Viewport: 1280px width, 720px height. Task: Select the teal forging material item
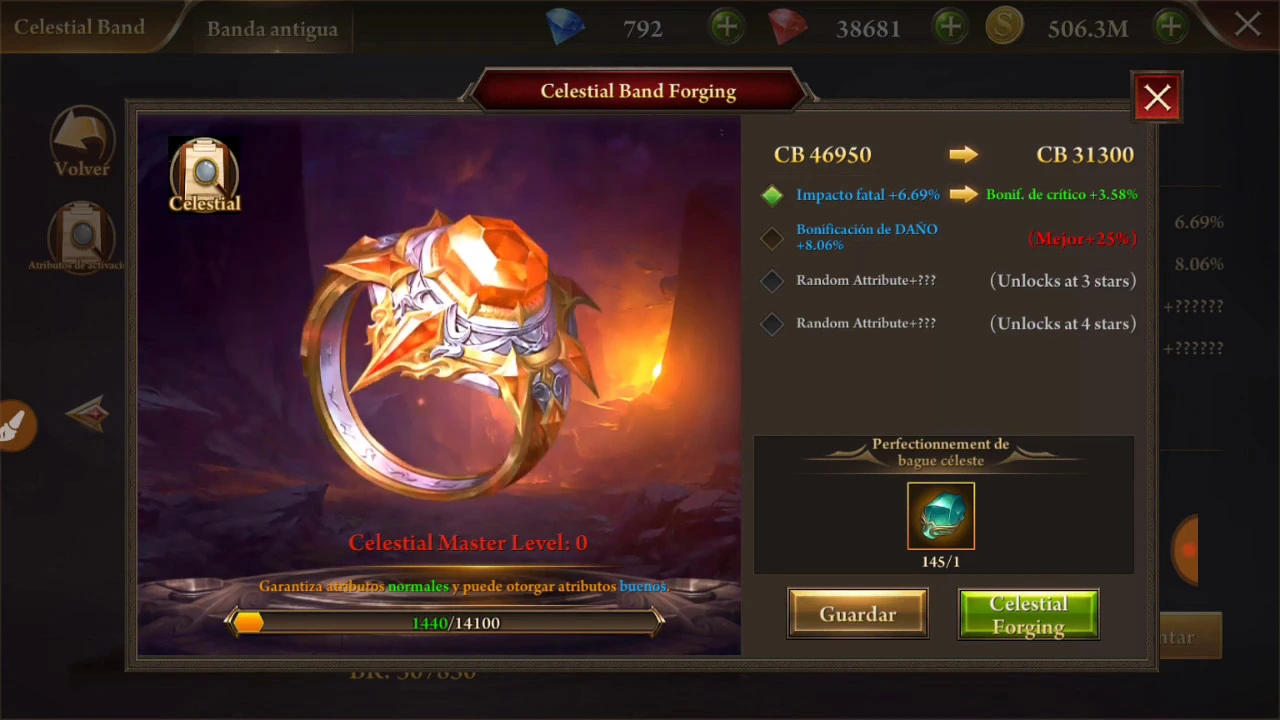(941, 516)
